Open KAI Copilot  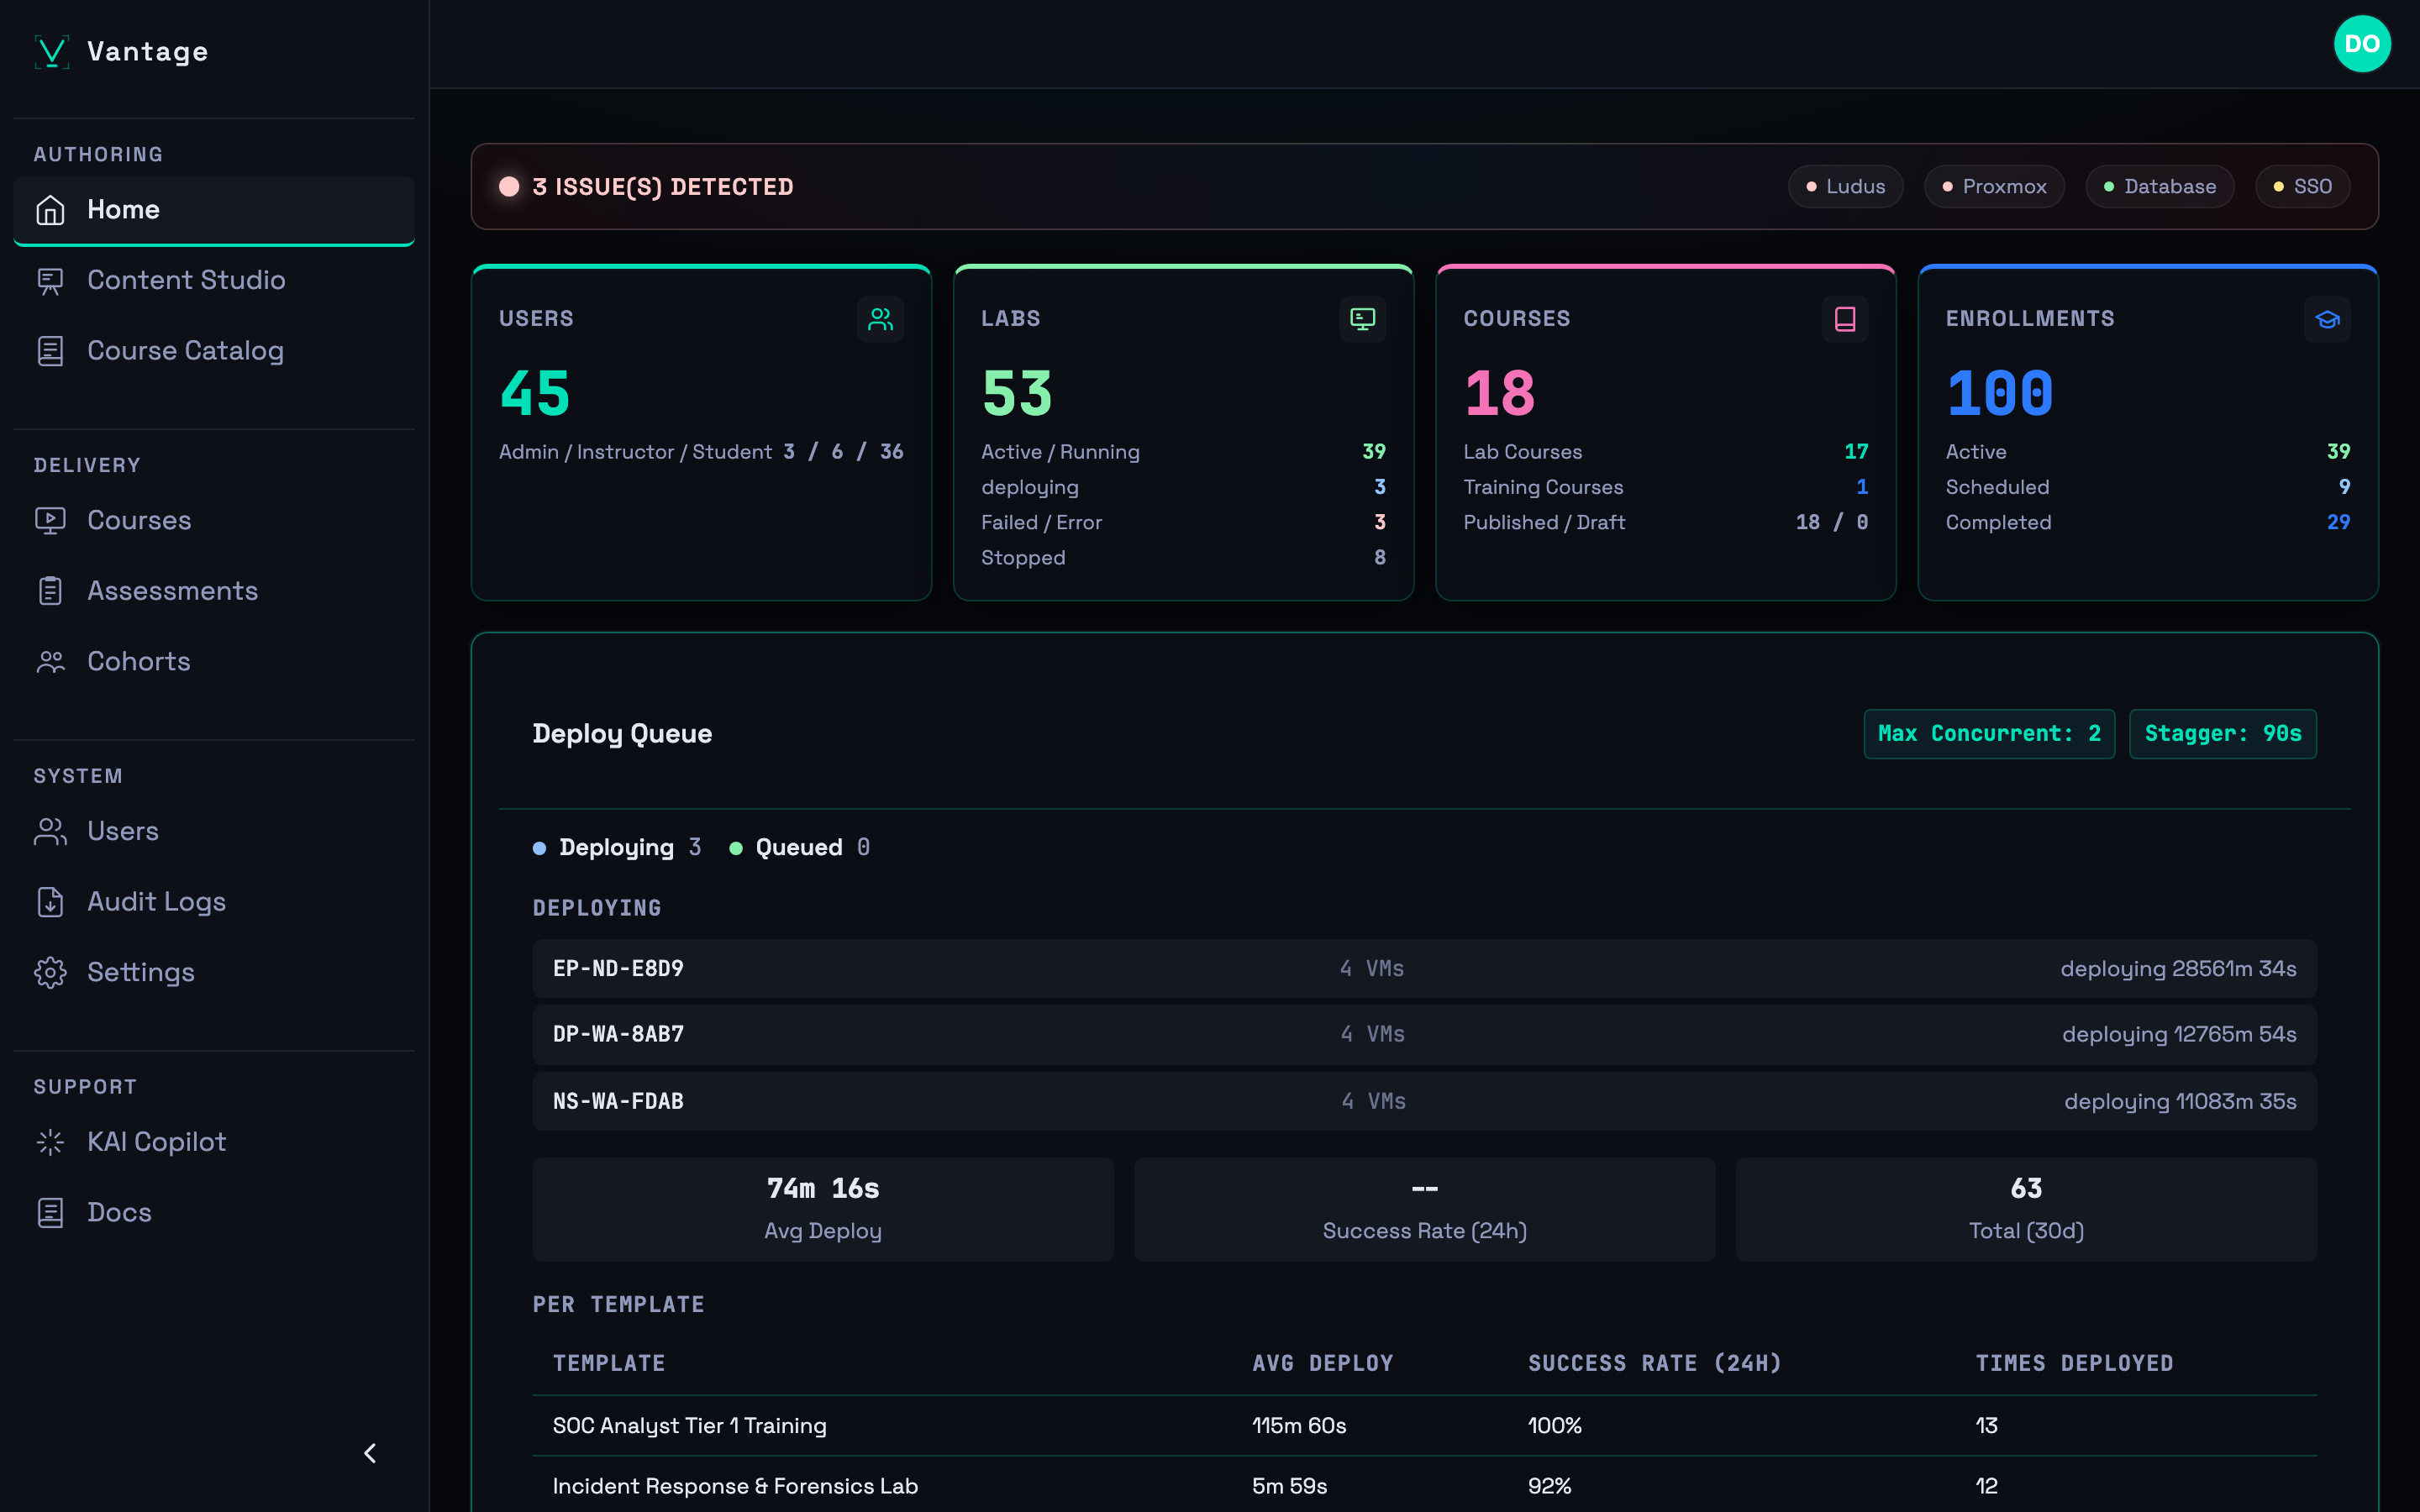pyautogui.click(x=214, y=1142)
